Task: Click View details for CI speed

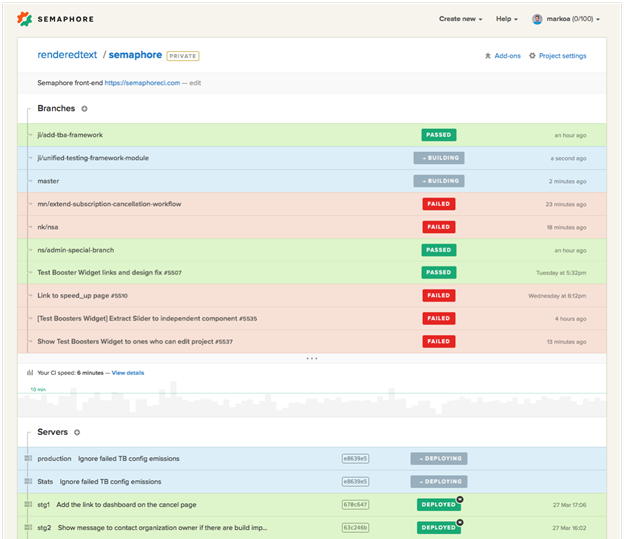Action: (x=128, y=372)
